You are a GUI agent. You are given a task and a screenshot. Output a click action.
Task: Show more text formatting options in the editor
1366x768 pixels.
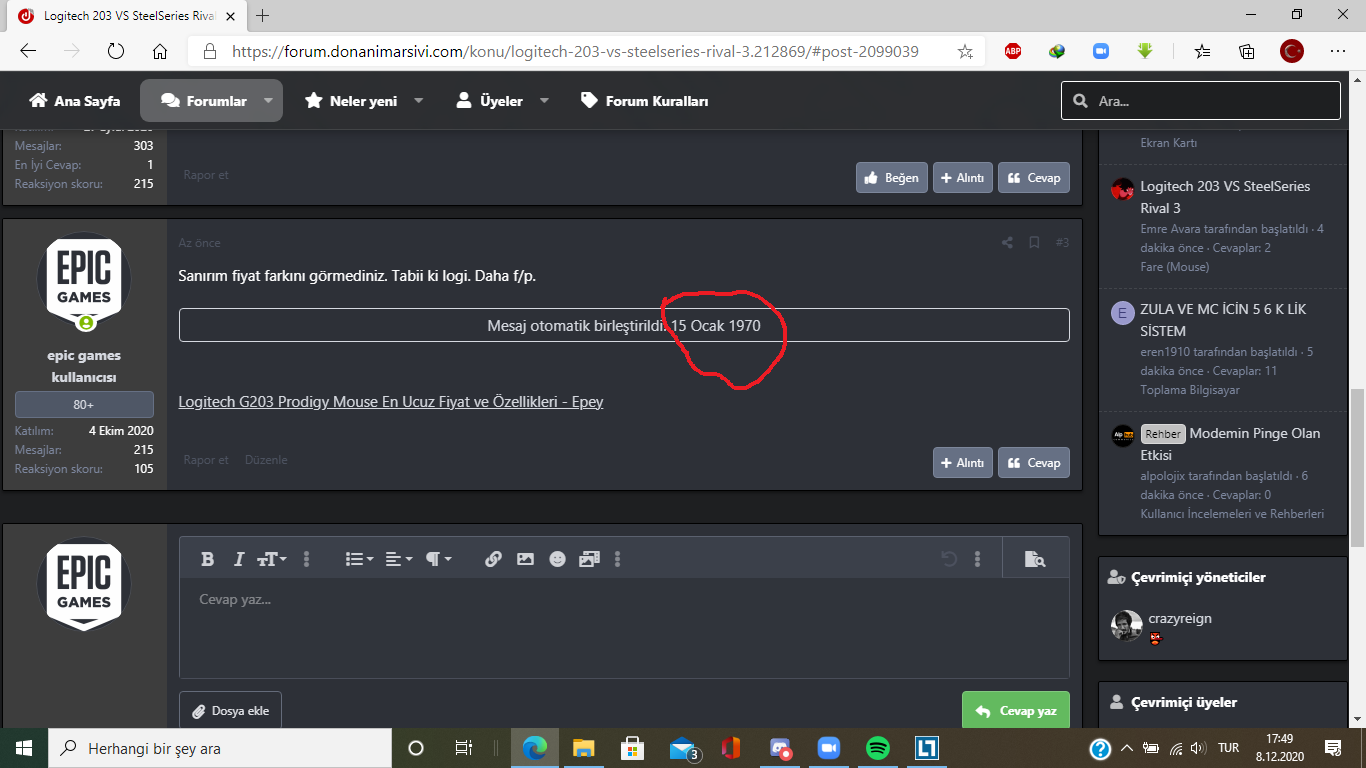point(307,559)
